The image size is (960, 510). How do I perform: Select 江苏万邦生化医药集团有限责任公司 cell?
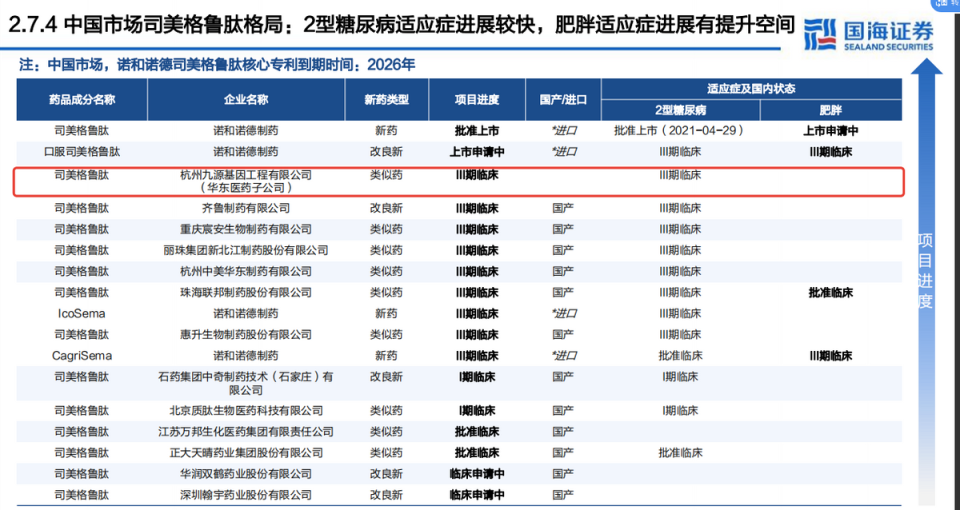click(246, 432)
